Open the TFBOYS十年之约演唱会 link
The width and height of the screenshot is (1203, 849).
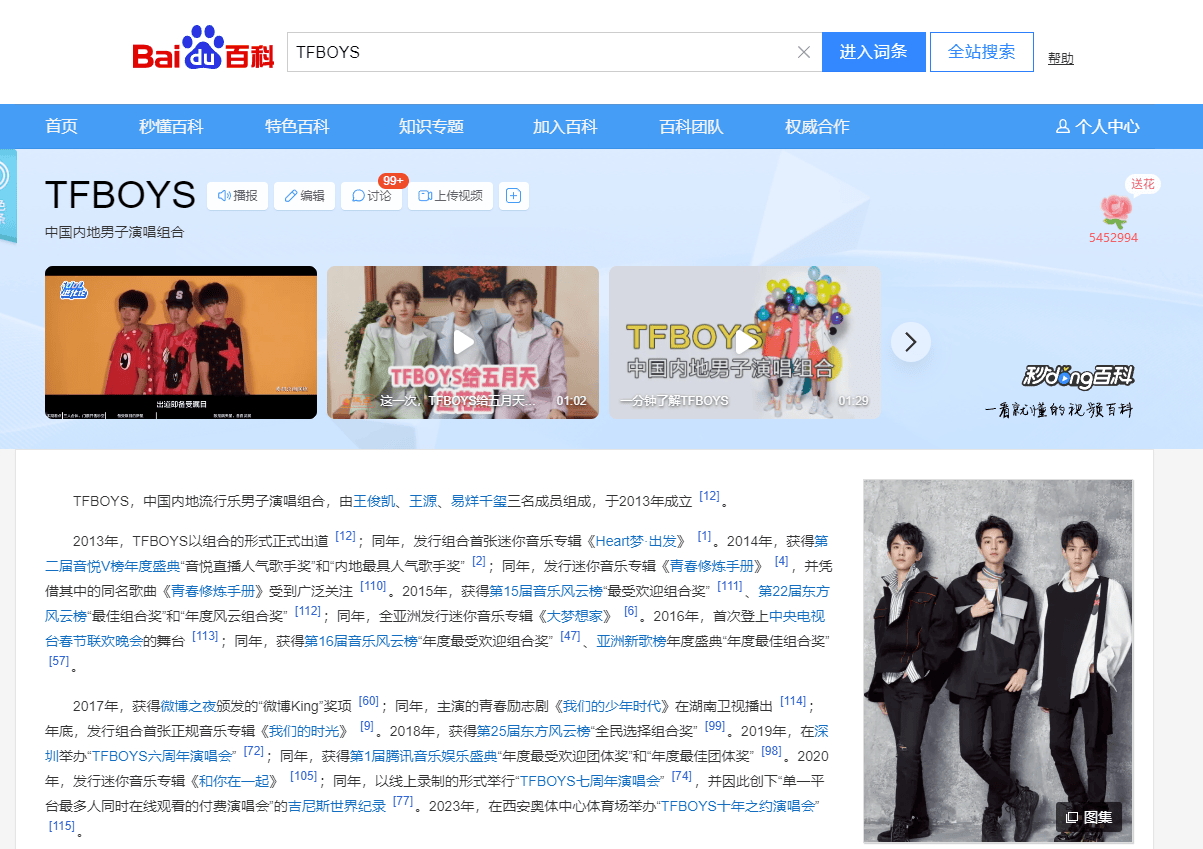(740, 806)
